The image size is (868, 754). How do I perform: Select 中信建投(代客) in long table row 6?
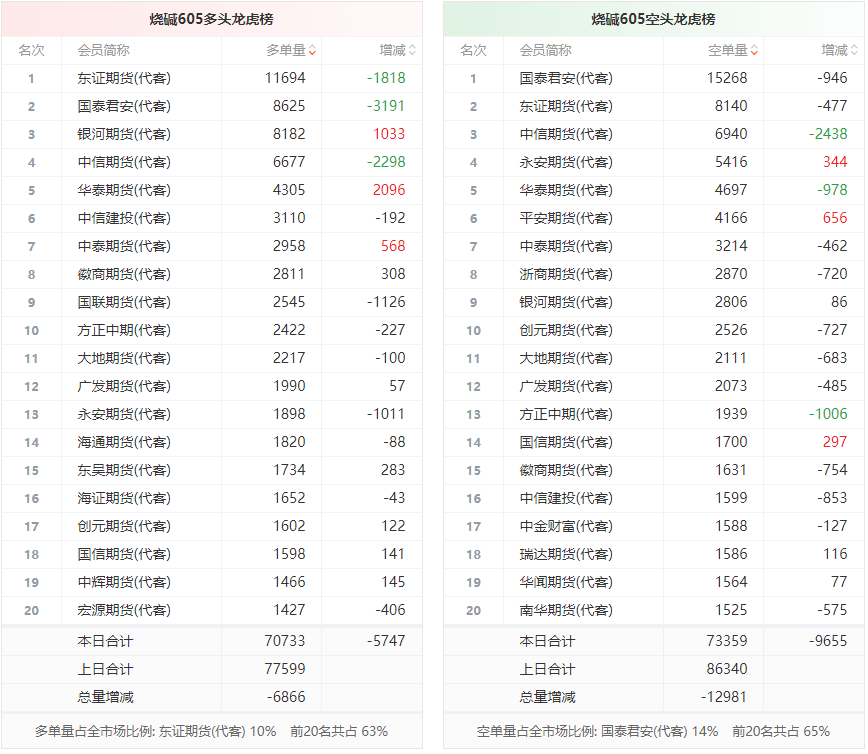click(124, 218)
